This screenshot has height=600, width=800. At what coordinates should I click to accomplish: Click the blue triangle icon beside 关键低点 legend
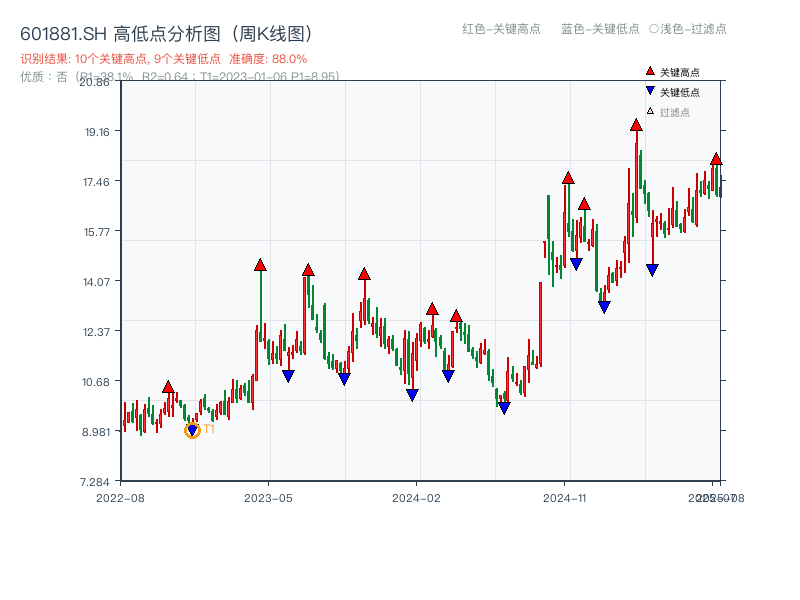click(650, 91)
